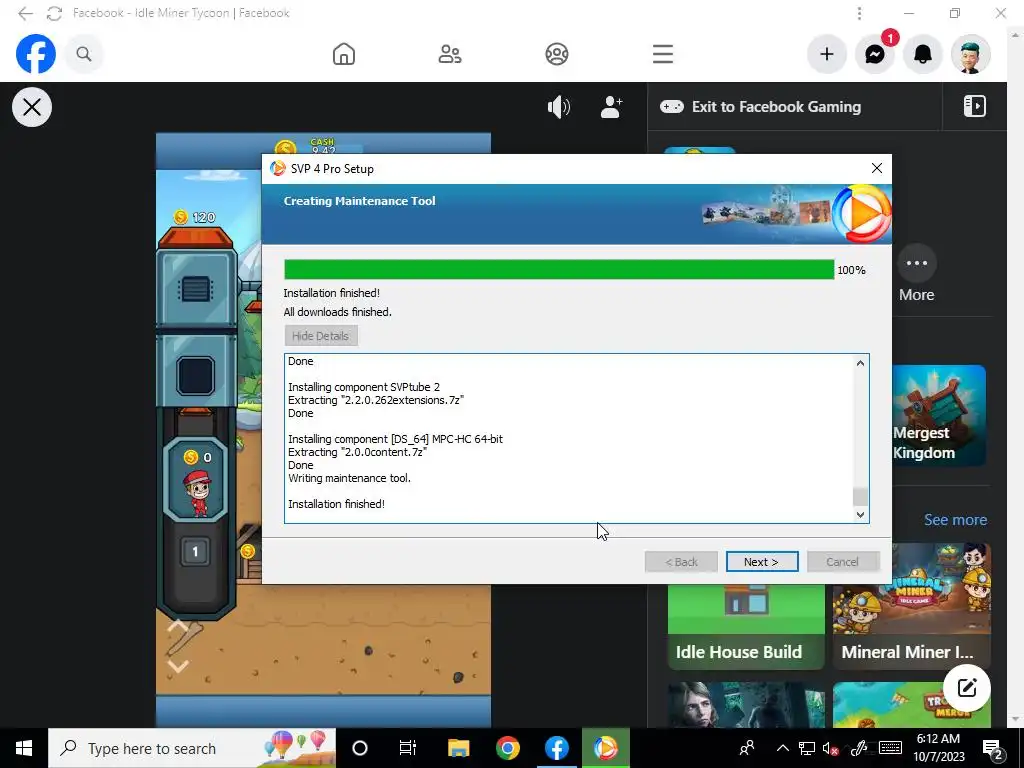Click the taskbar search box
1024x768 pixels.
[x=192, y=748]
